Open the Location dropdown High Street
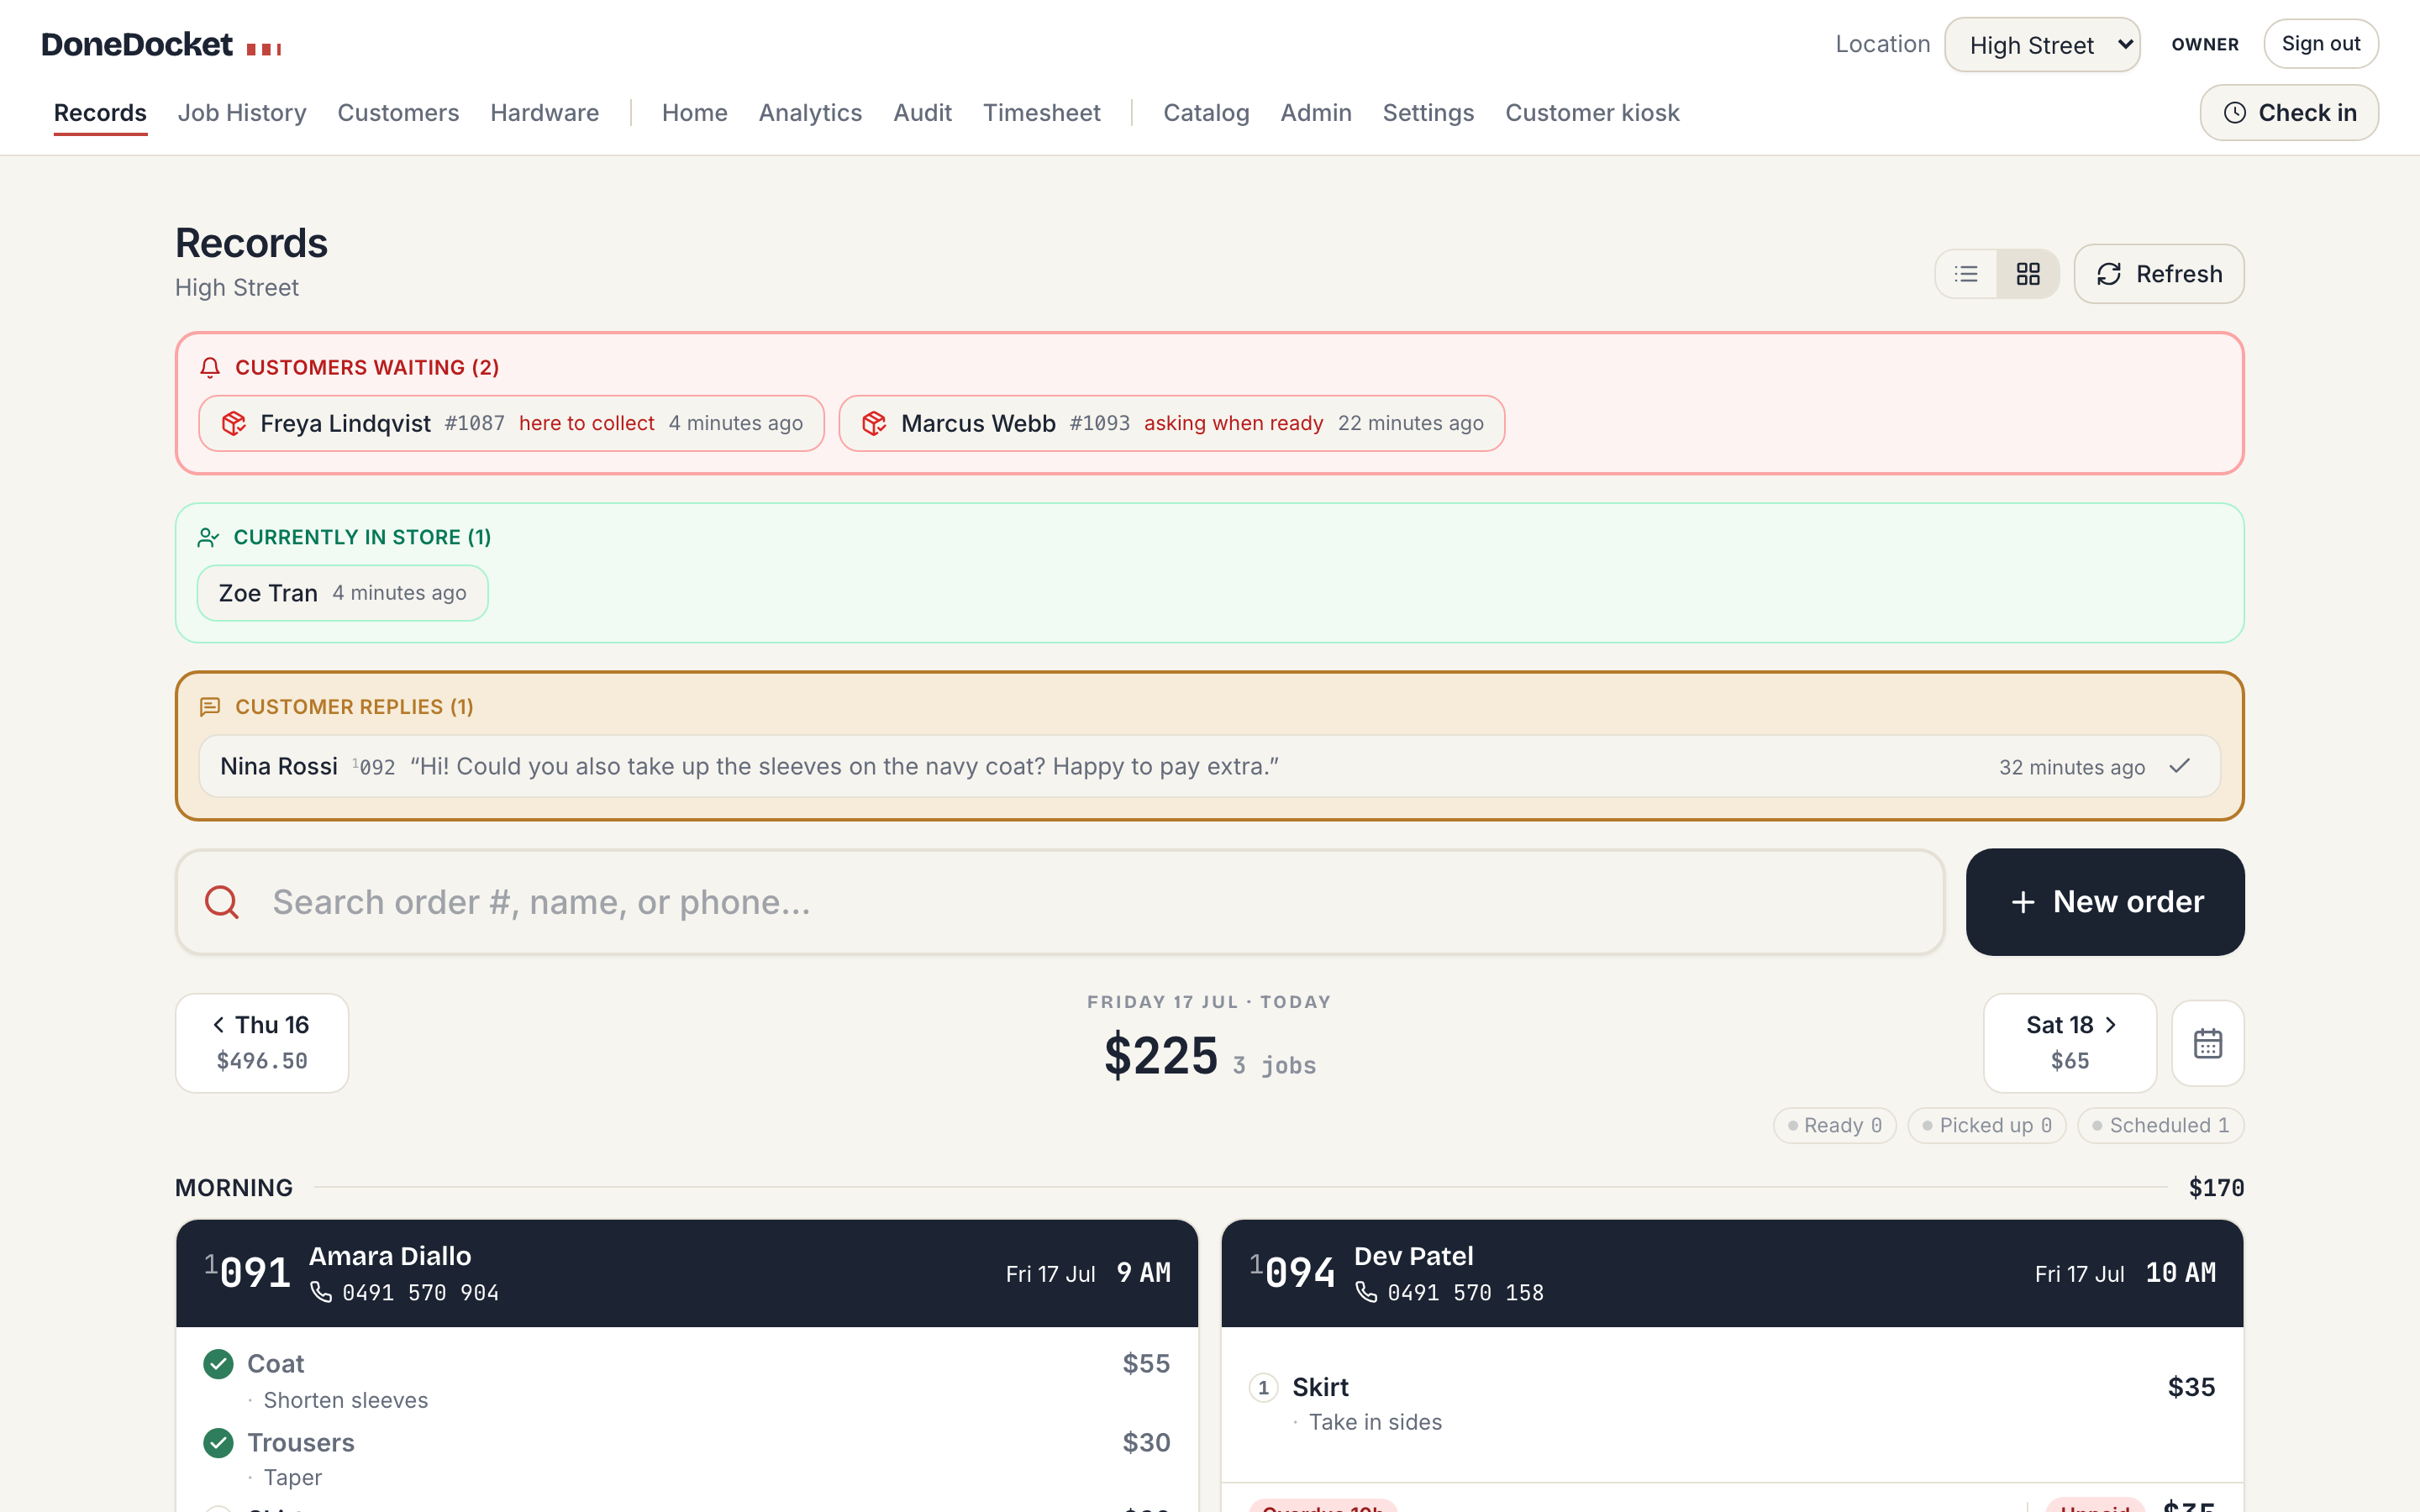The height and width of the screenshot is (1512, 2420). pos(2042,45)
